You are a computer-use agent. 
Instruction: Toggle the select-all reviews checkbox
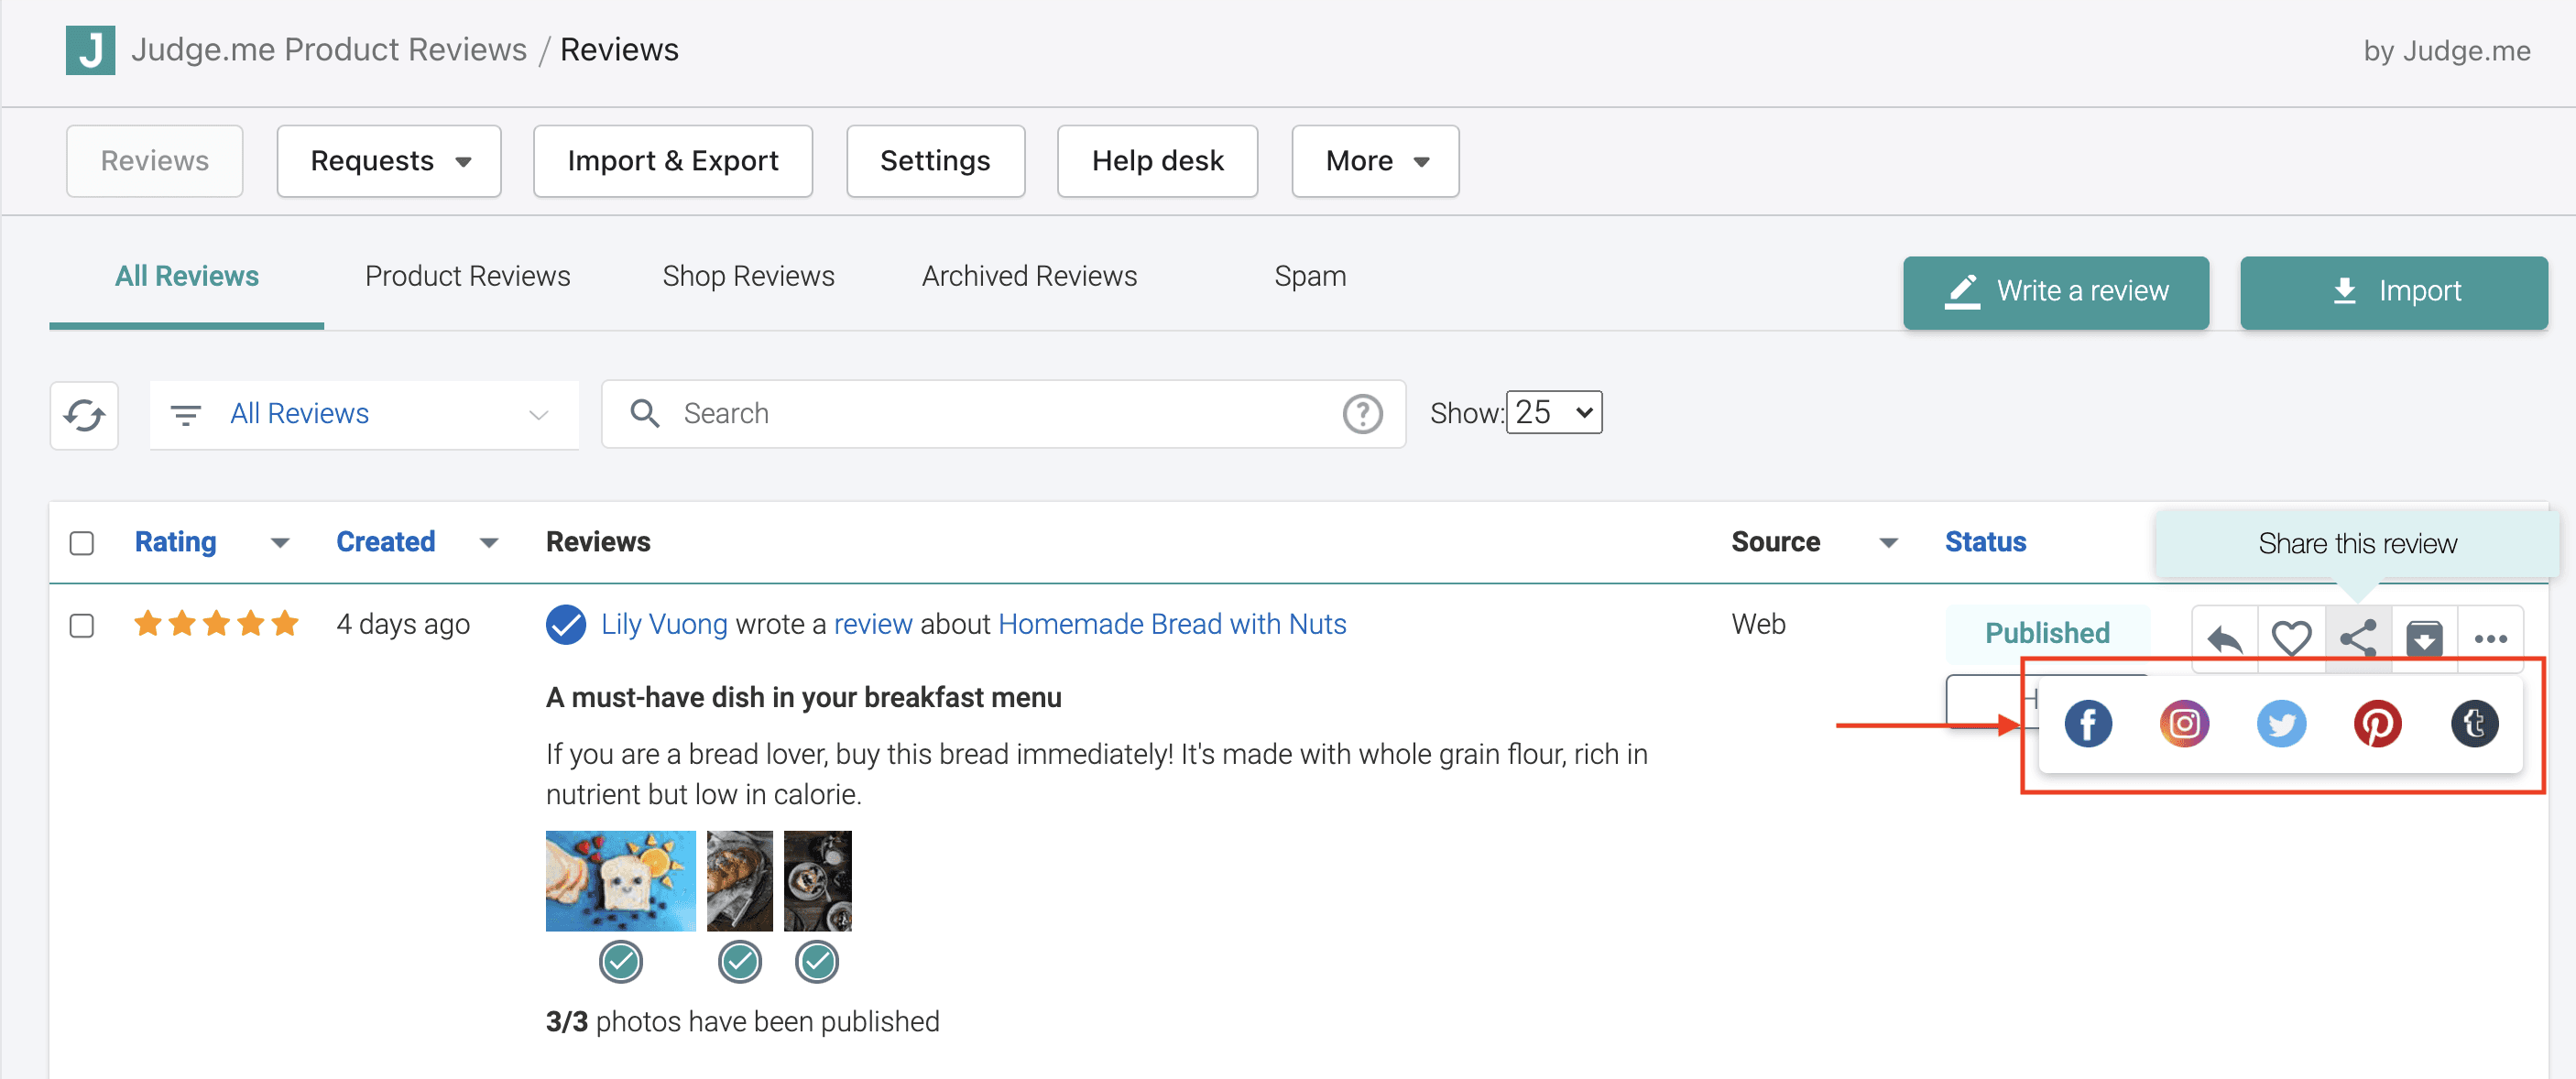pos(82,543)
